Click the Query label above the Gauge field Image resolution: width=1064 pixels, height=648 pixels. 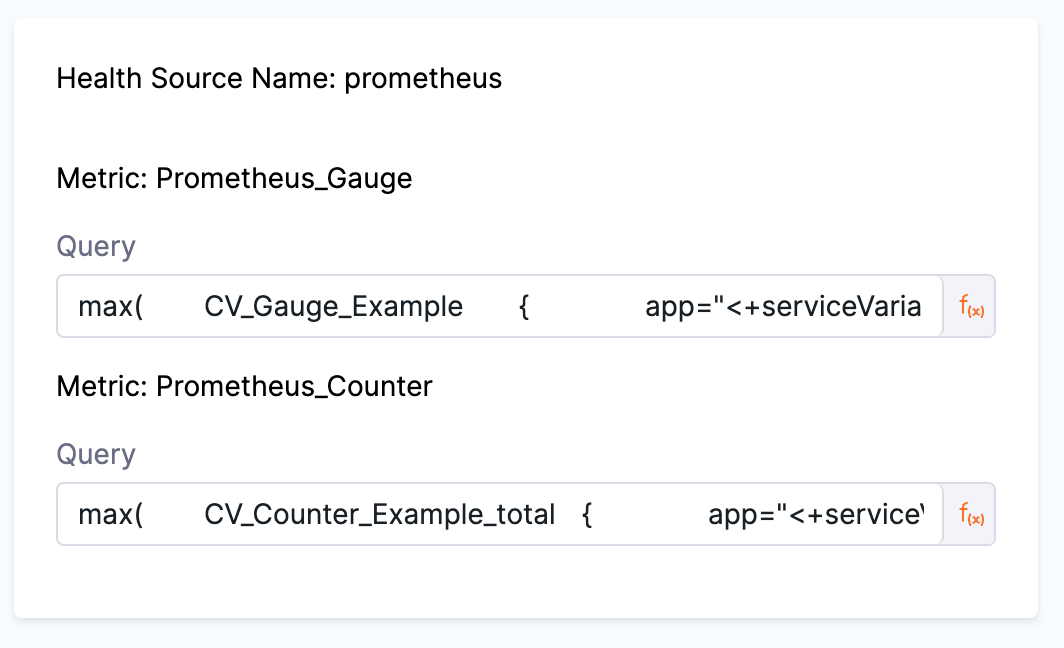click(x=96, y=246)
